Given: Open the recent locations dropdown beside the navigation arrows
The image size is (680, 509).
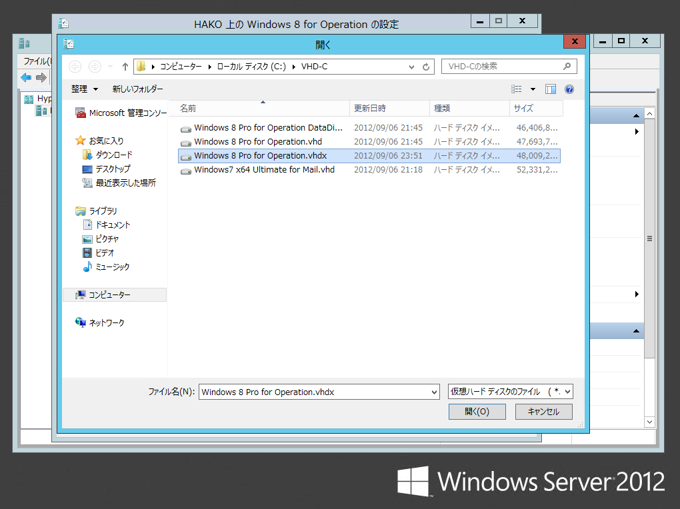Looking at the screenshot, I should click(111, 67).
